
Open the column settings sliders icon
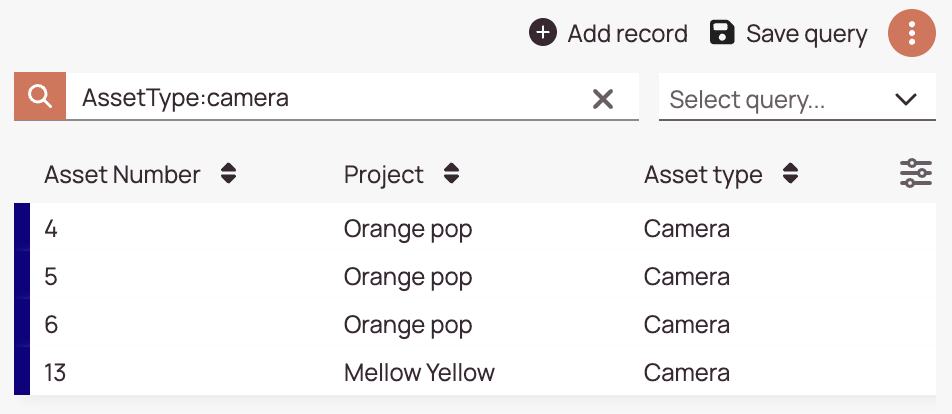click(916, 174)
